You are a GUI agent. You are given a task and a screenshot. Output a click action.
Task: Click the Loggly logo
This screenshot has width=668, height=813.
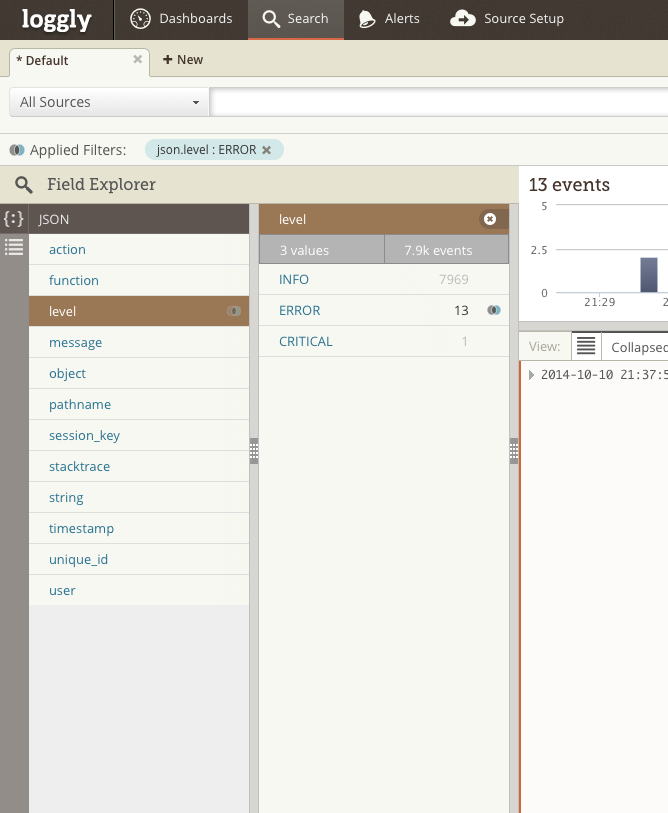pos(55,19)
